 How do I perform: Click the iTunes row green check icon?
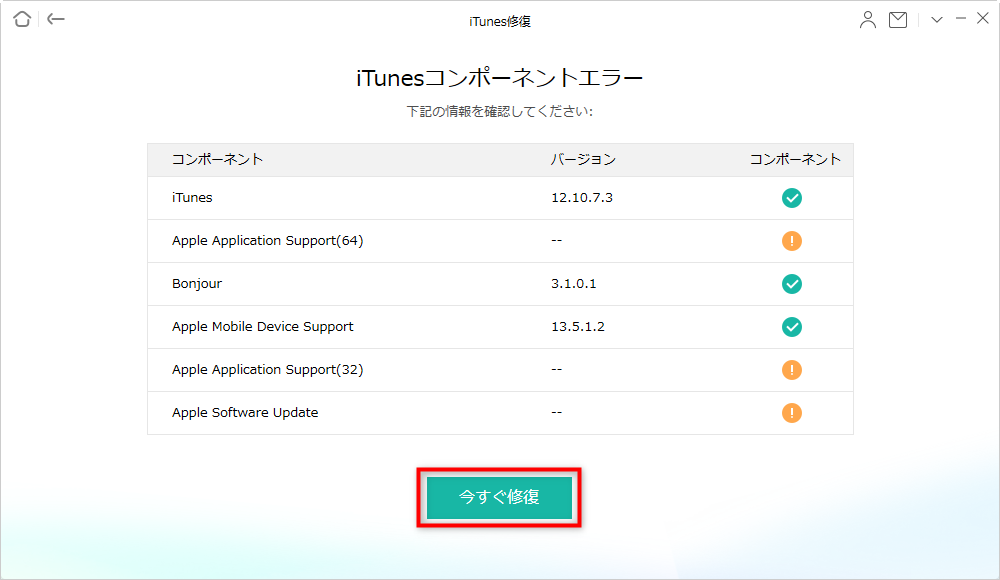pos(791,198)
